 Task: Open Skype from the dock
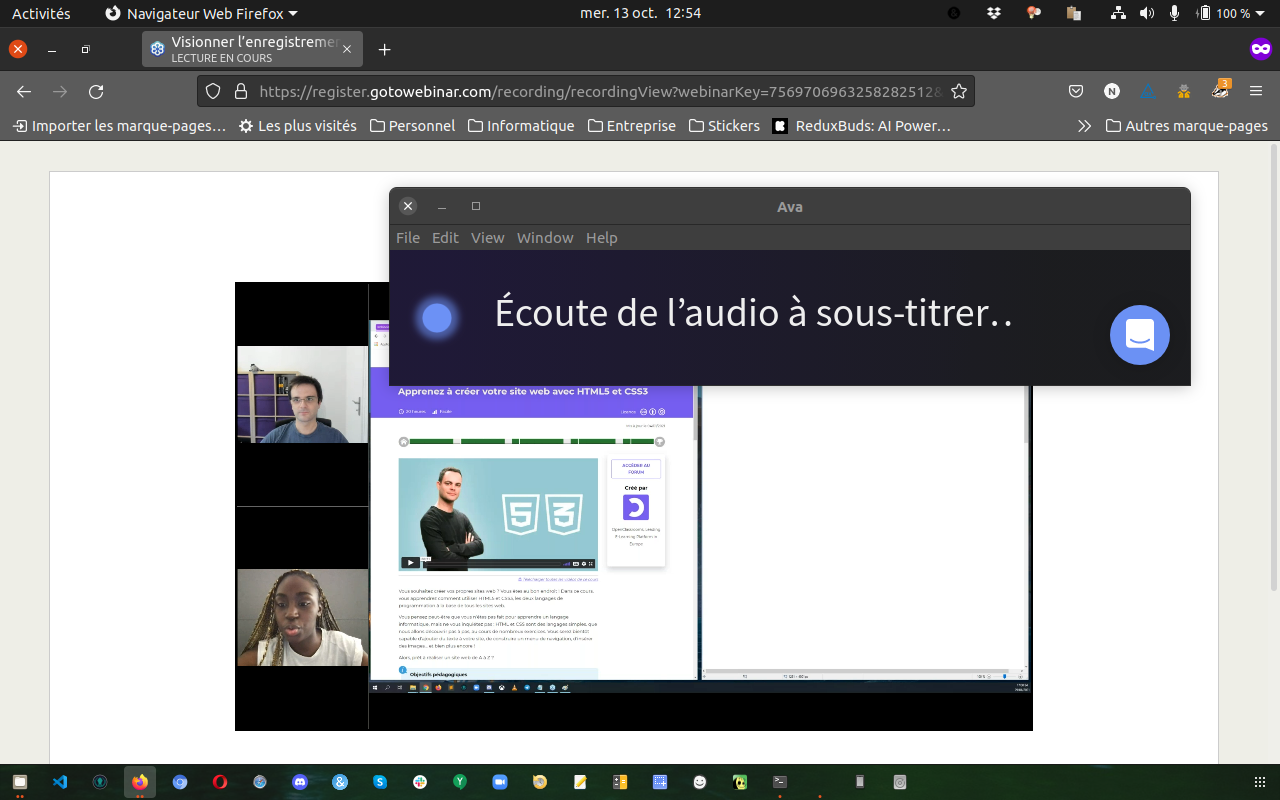click(x=380, y=782)
